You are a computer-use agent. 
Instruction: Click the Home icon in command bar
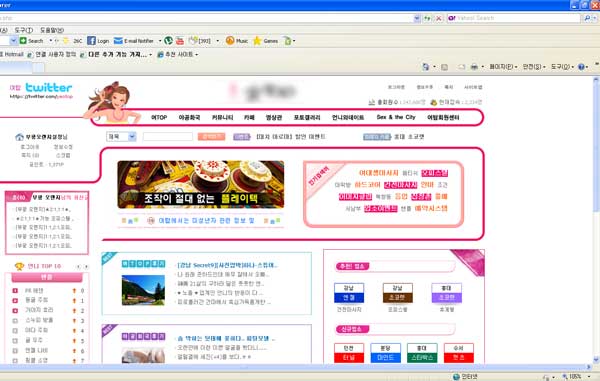point(426,67)
